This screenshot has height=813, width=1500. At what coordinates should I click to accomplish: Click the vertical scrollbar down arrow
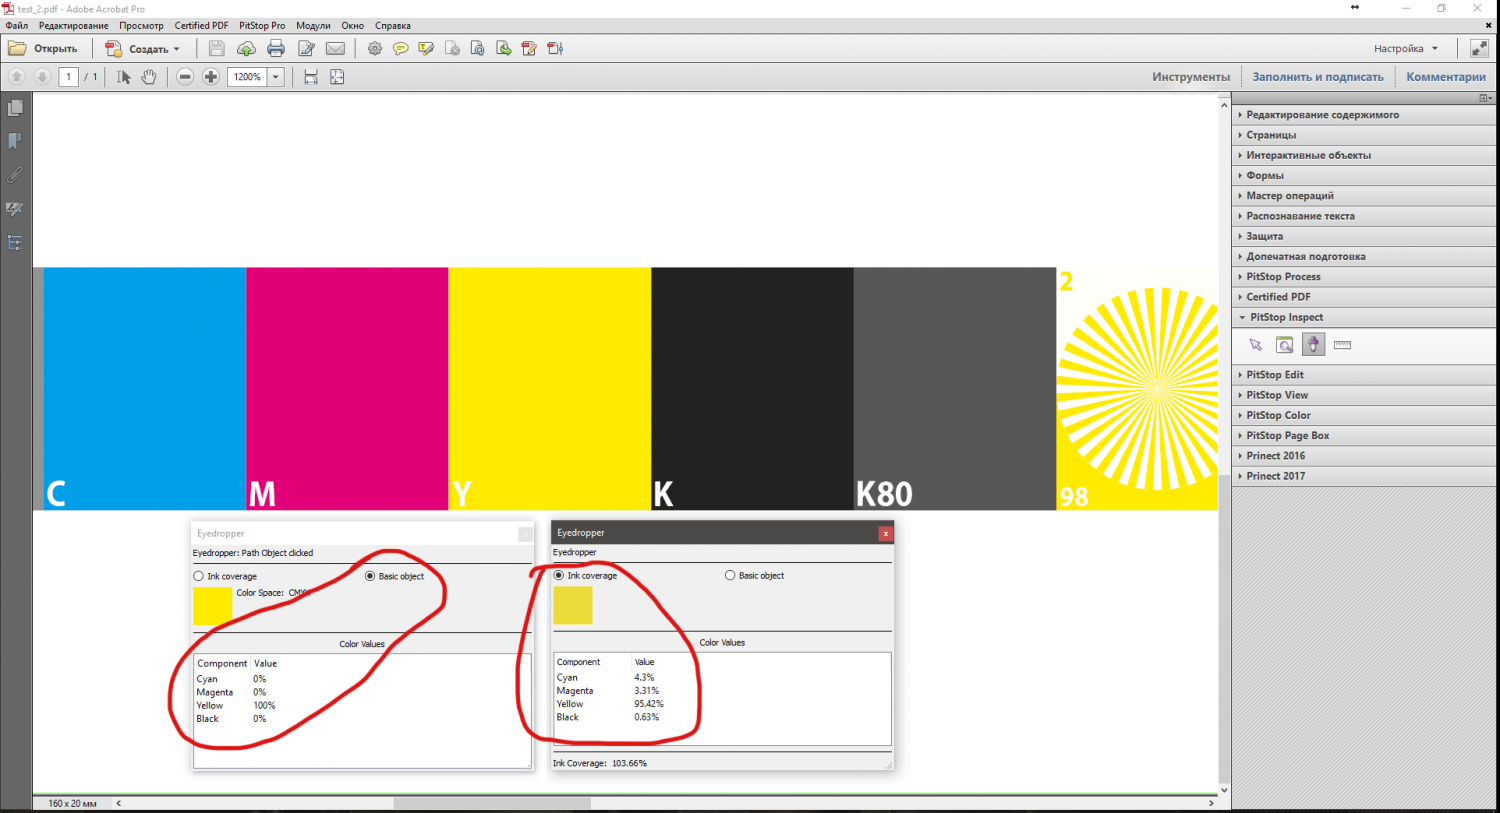pyautogui.click(x=1224, y=790)
